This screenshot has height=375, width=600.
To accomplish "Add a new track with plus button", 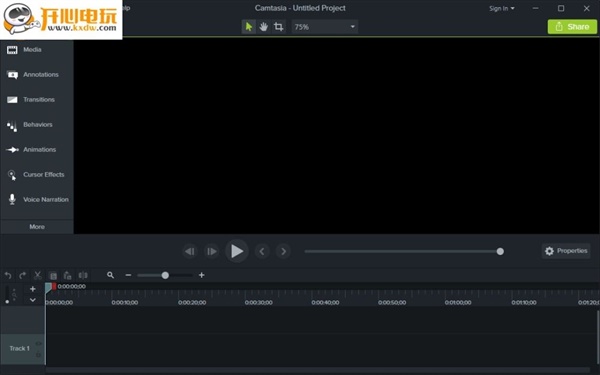I will click(33, 289).
